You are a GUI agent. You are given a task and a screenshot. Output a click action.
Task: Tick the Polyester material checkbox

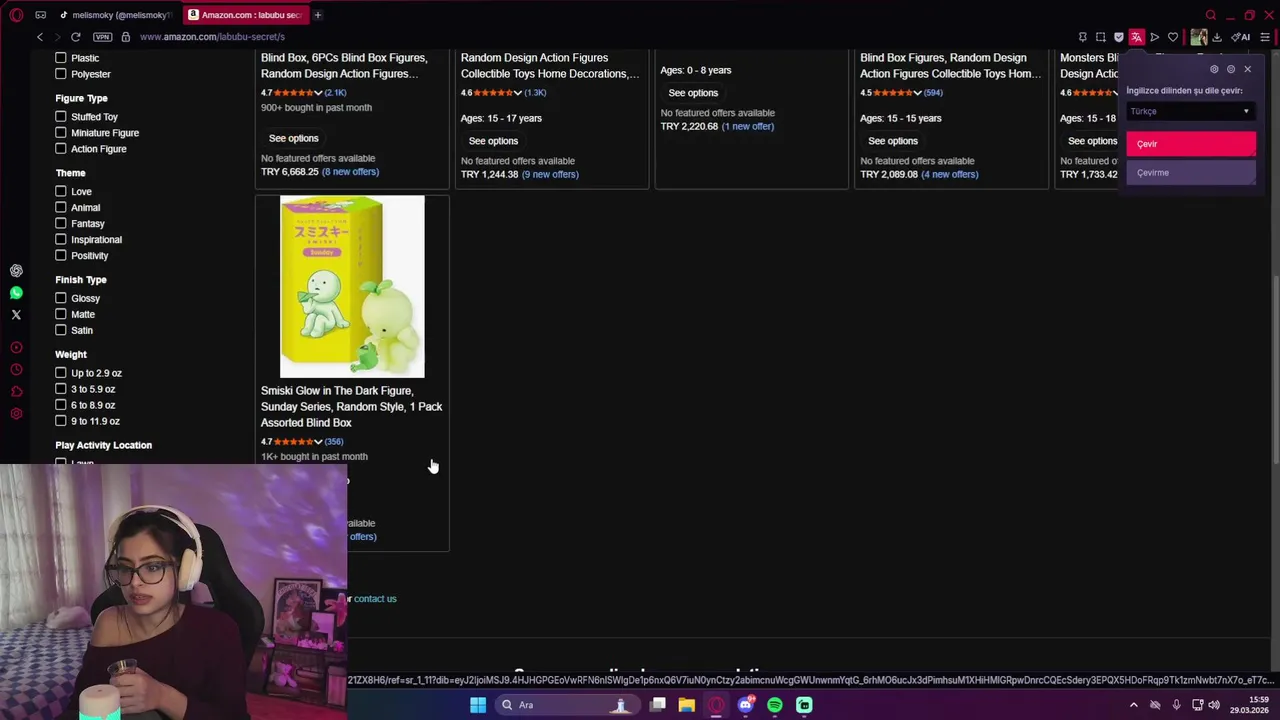coord(61,74)
